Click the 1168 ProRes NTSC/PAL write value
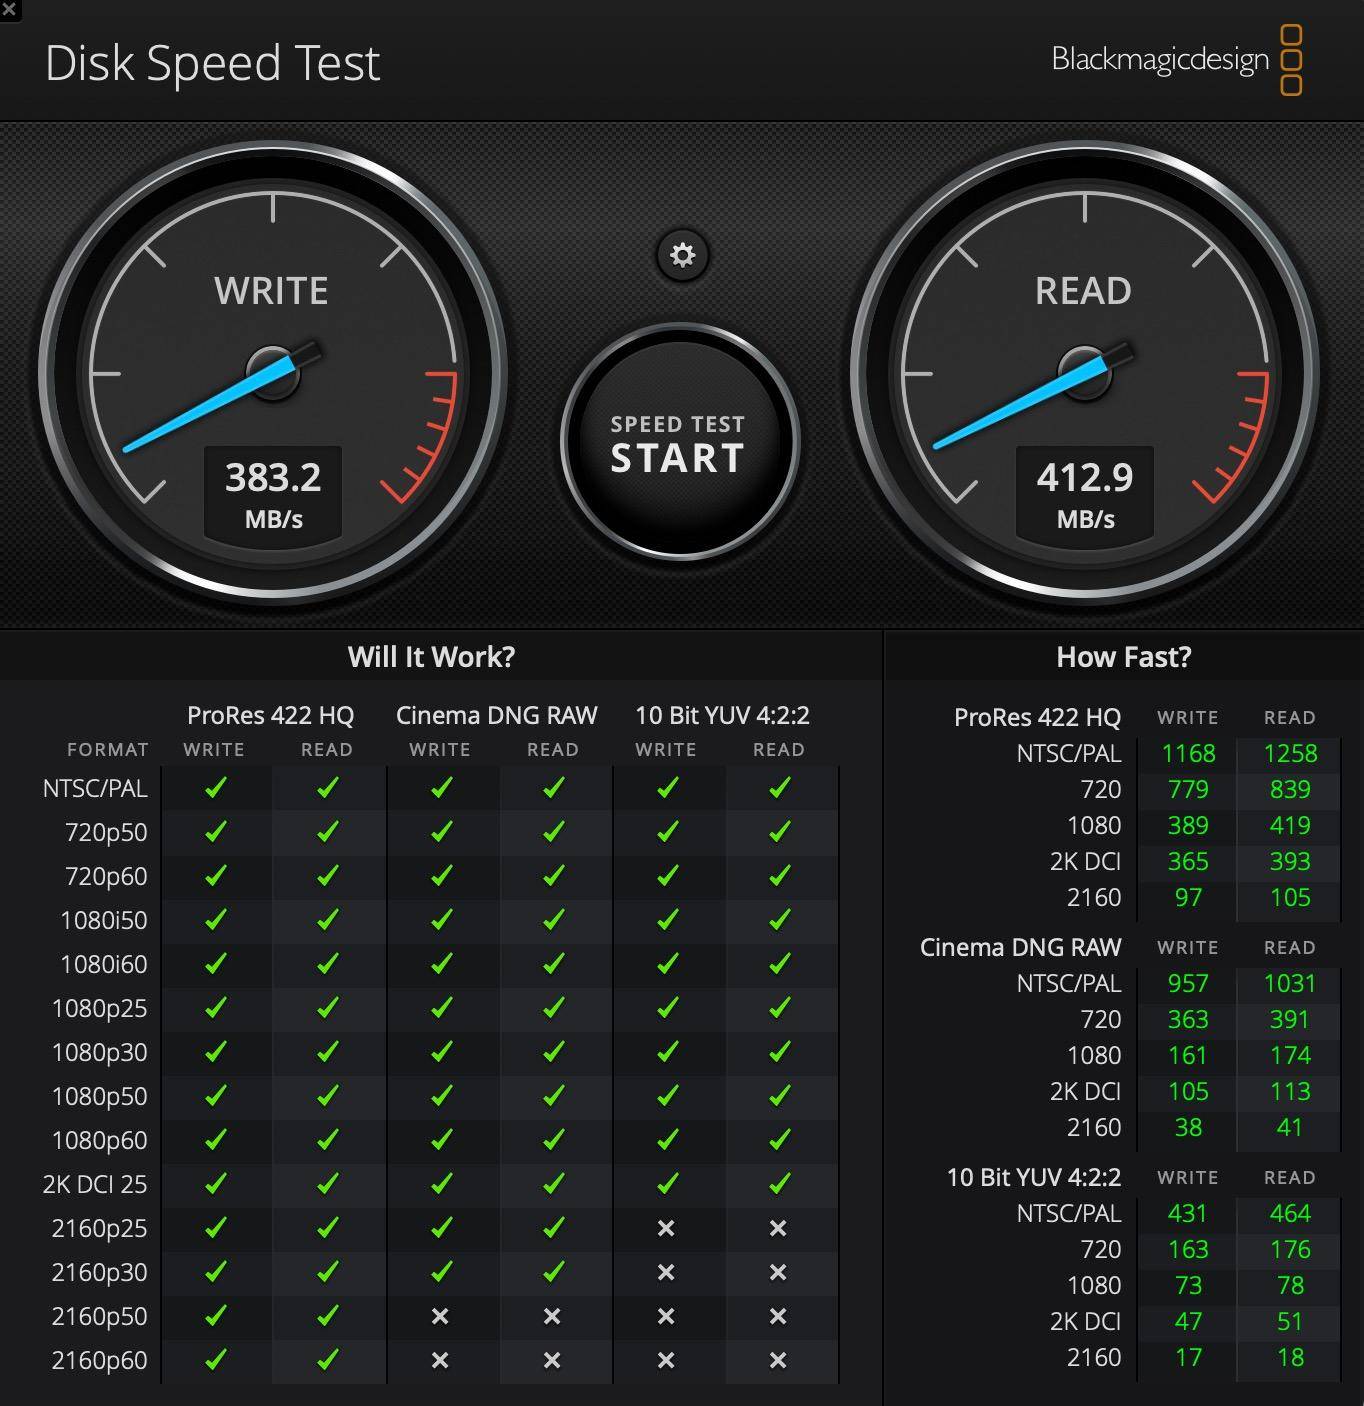 coord(1188,753)
